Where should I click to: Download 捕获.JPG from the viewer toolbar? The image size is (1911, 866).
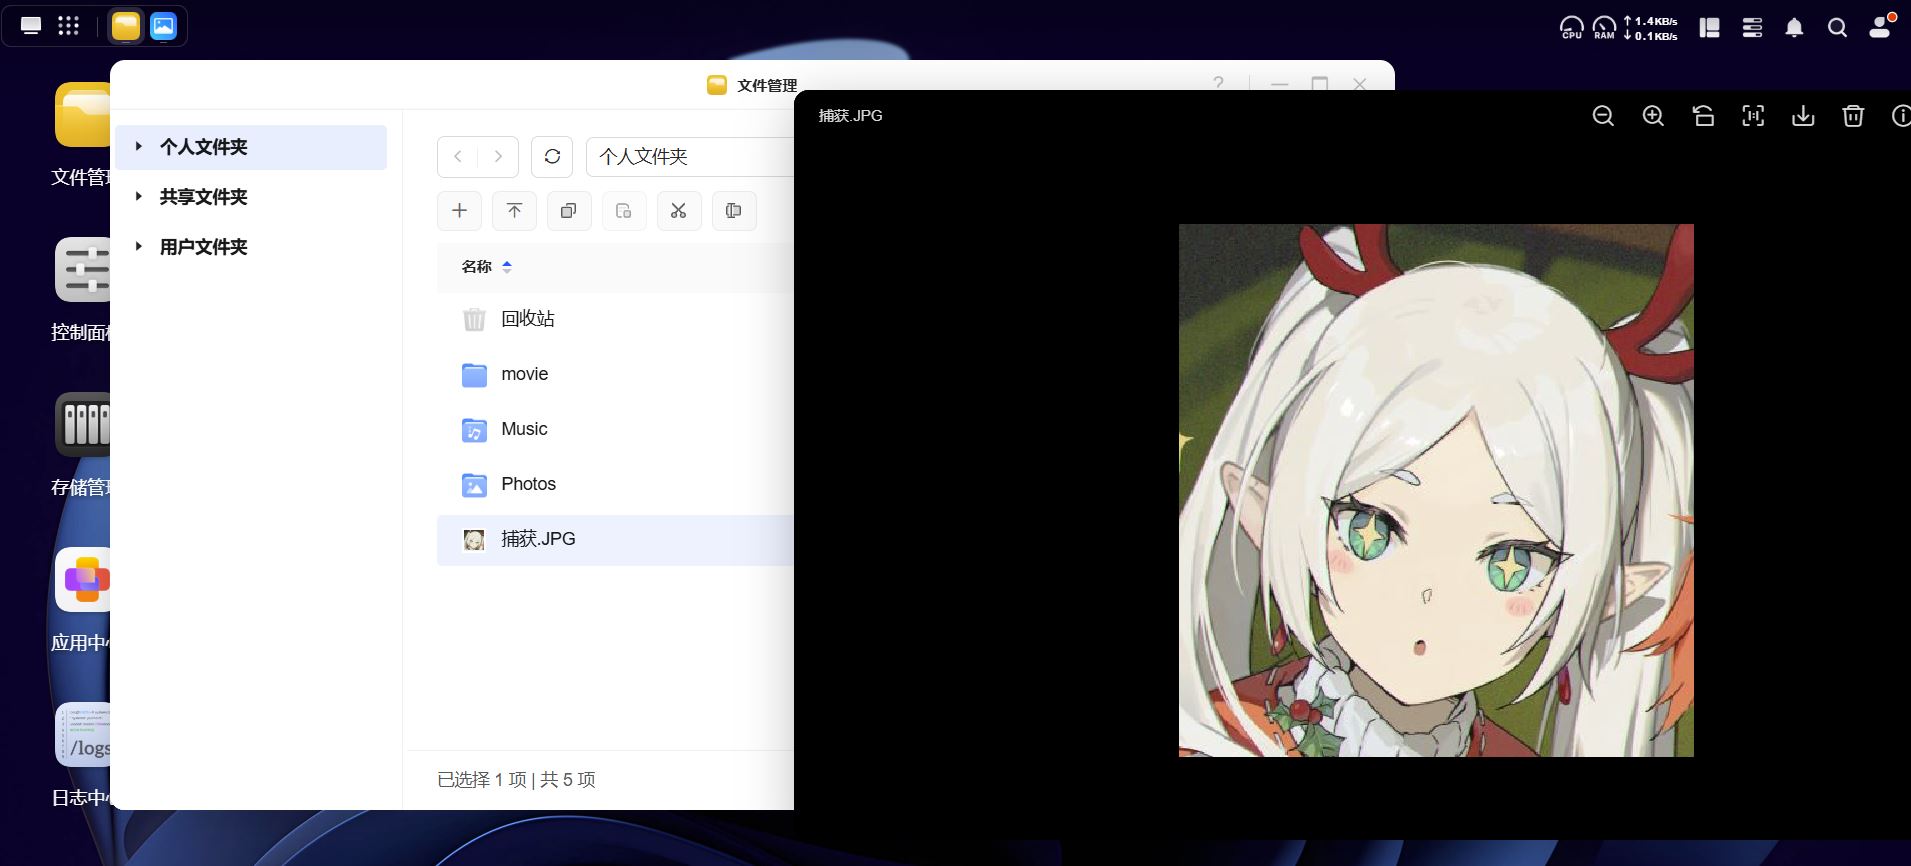click(x=1803, y=116)
